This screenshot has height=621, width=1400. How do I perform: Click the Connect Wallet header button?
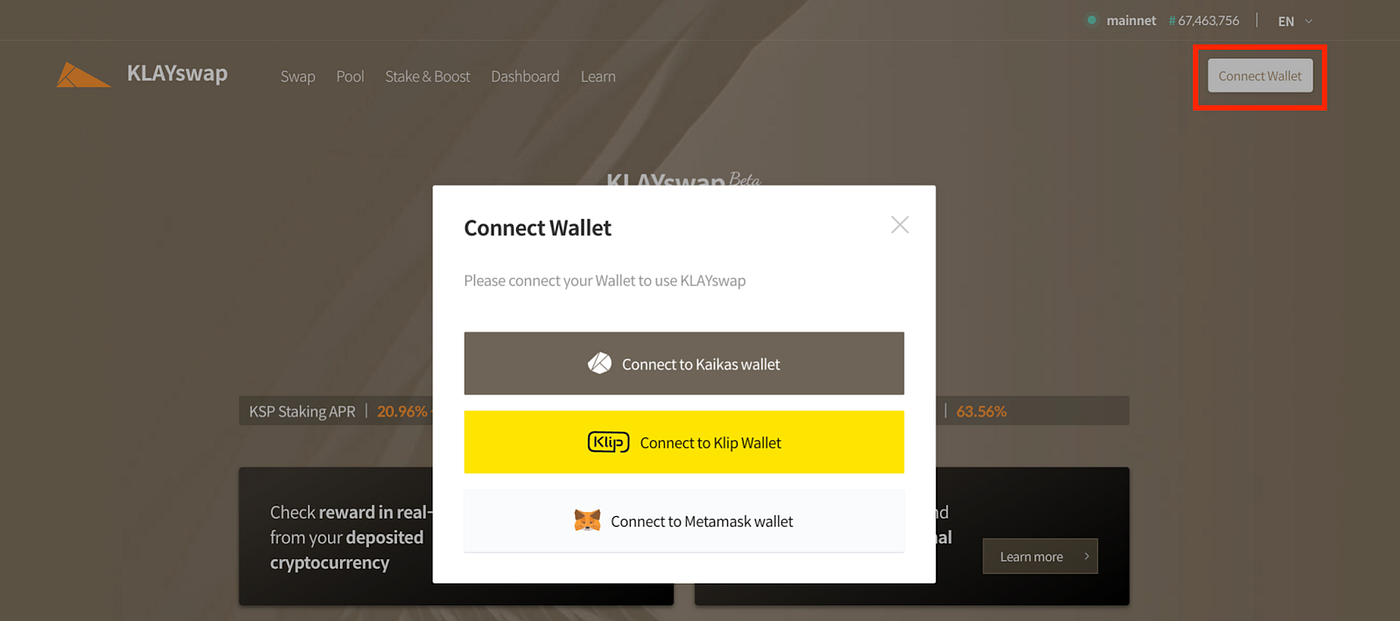[x=1260, y=76]
